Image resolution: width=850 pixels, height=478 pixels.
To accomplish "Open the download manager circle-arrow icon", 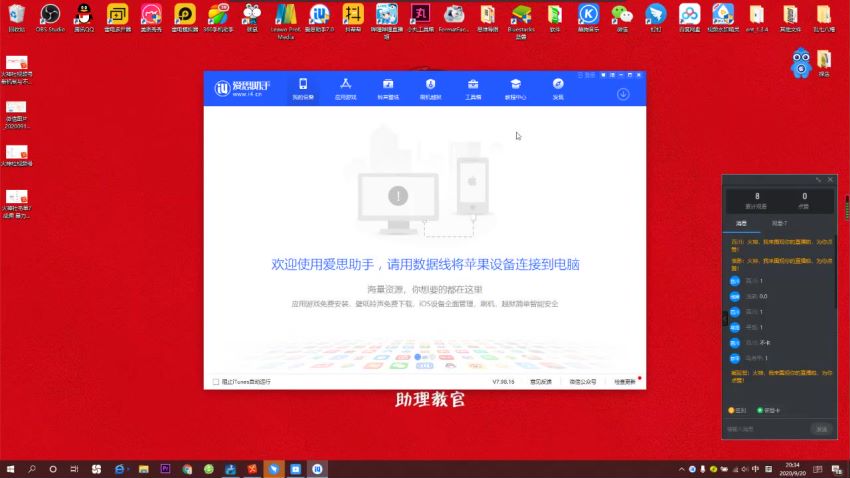I will 623,94.
